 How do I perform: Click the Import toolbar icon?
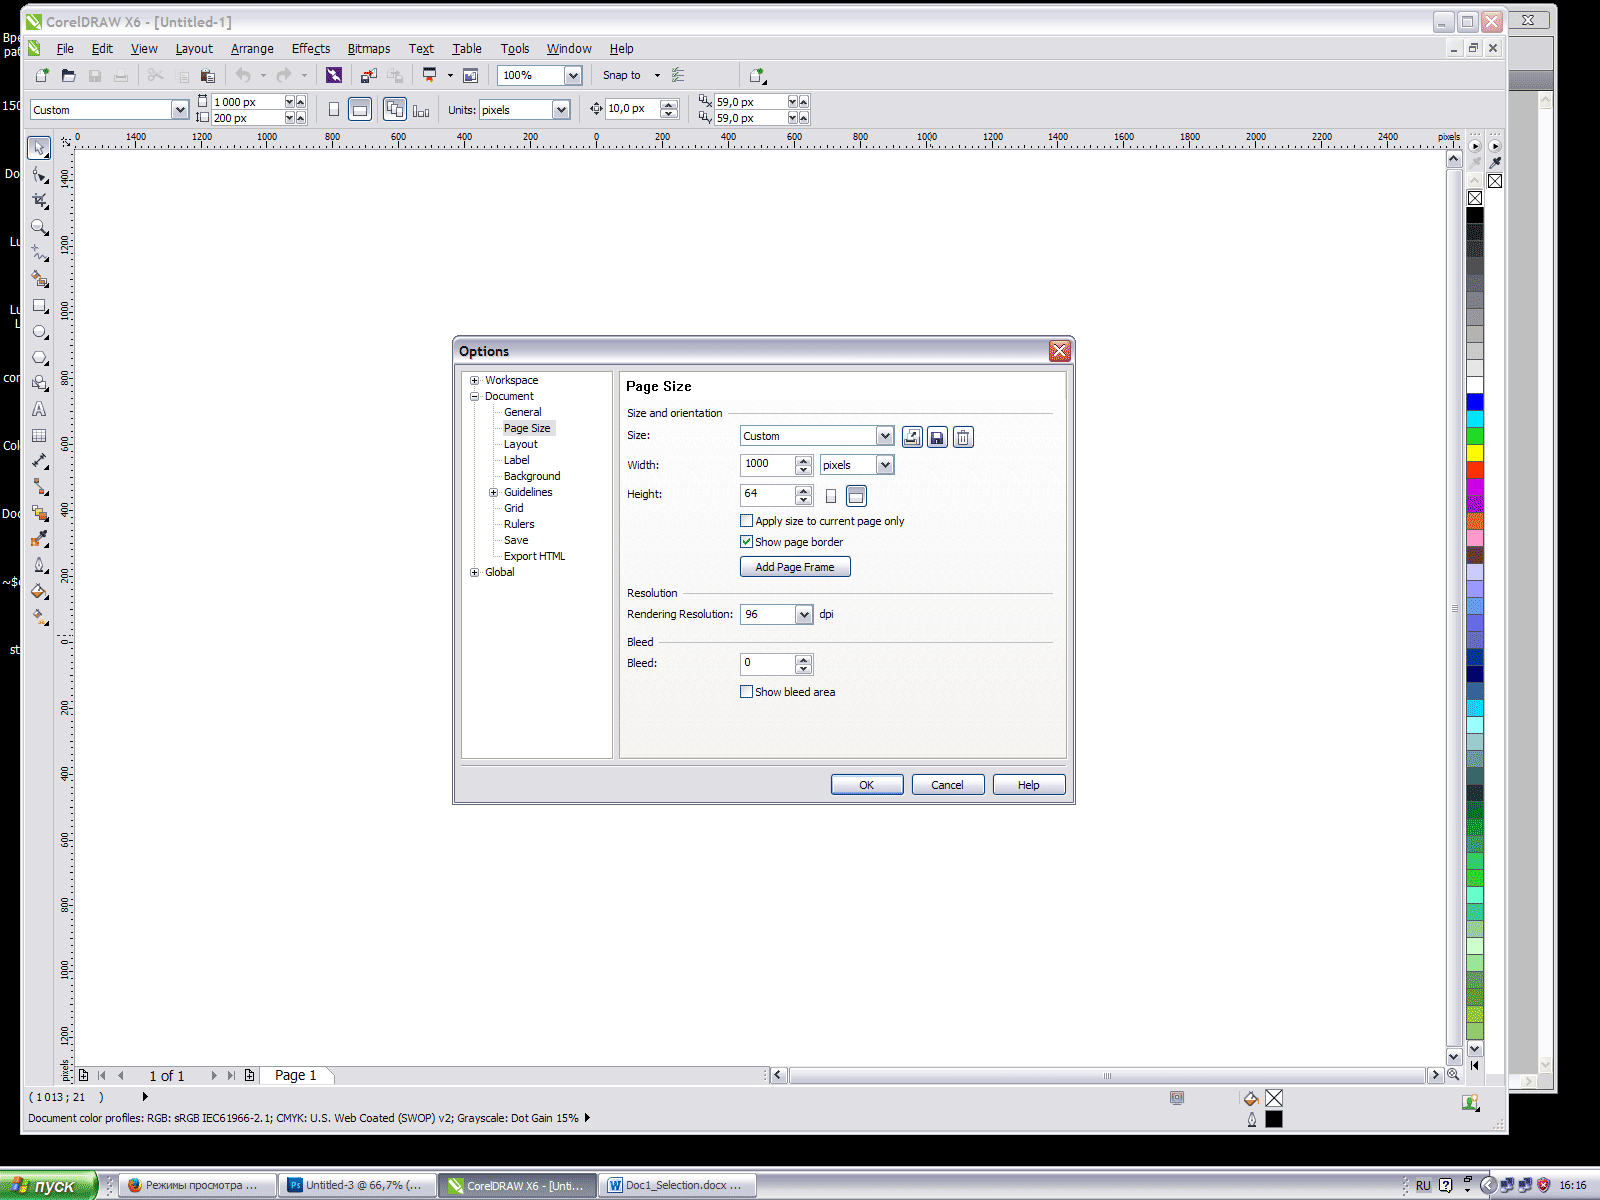[x=369, y=75]
